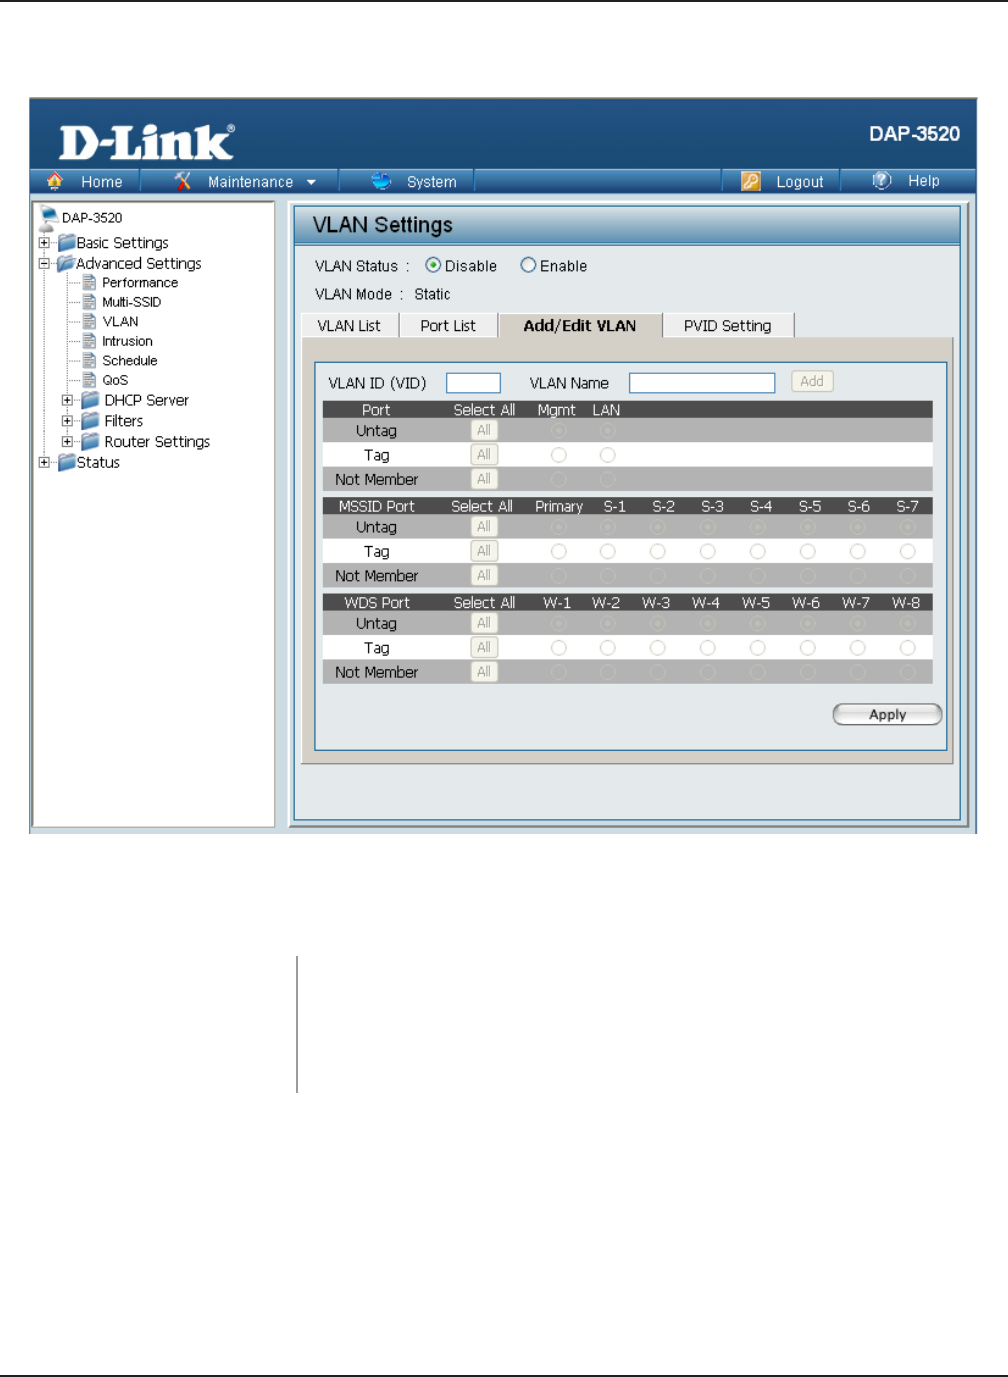Open QoS in the settings tree
1008x1377 pixels.
tap(115, 380)
